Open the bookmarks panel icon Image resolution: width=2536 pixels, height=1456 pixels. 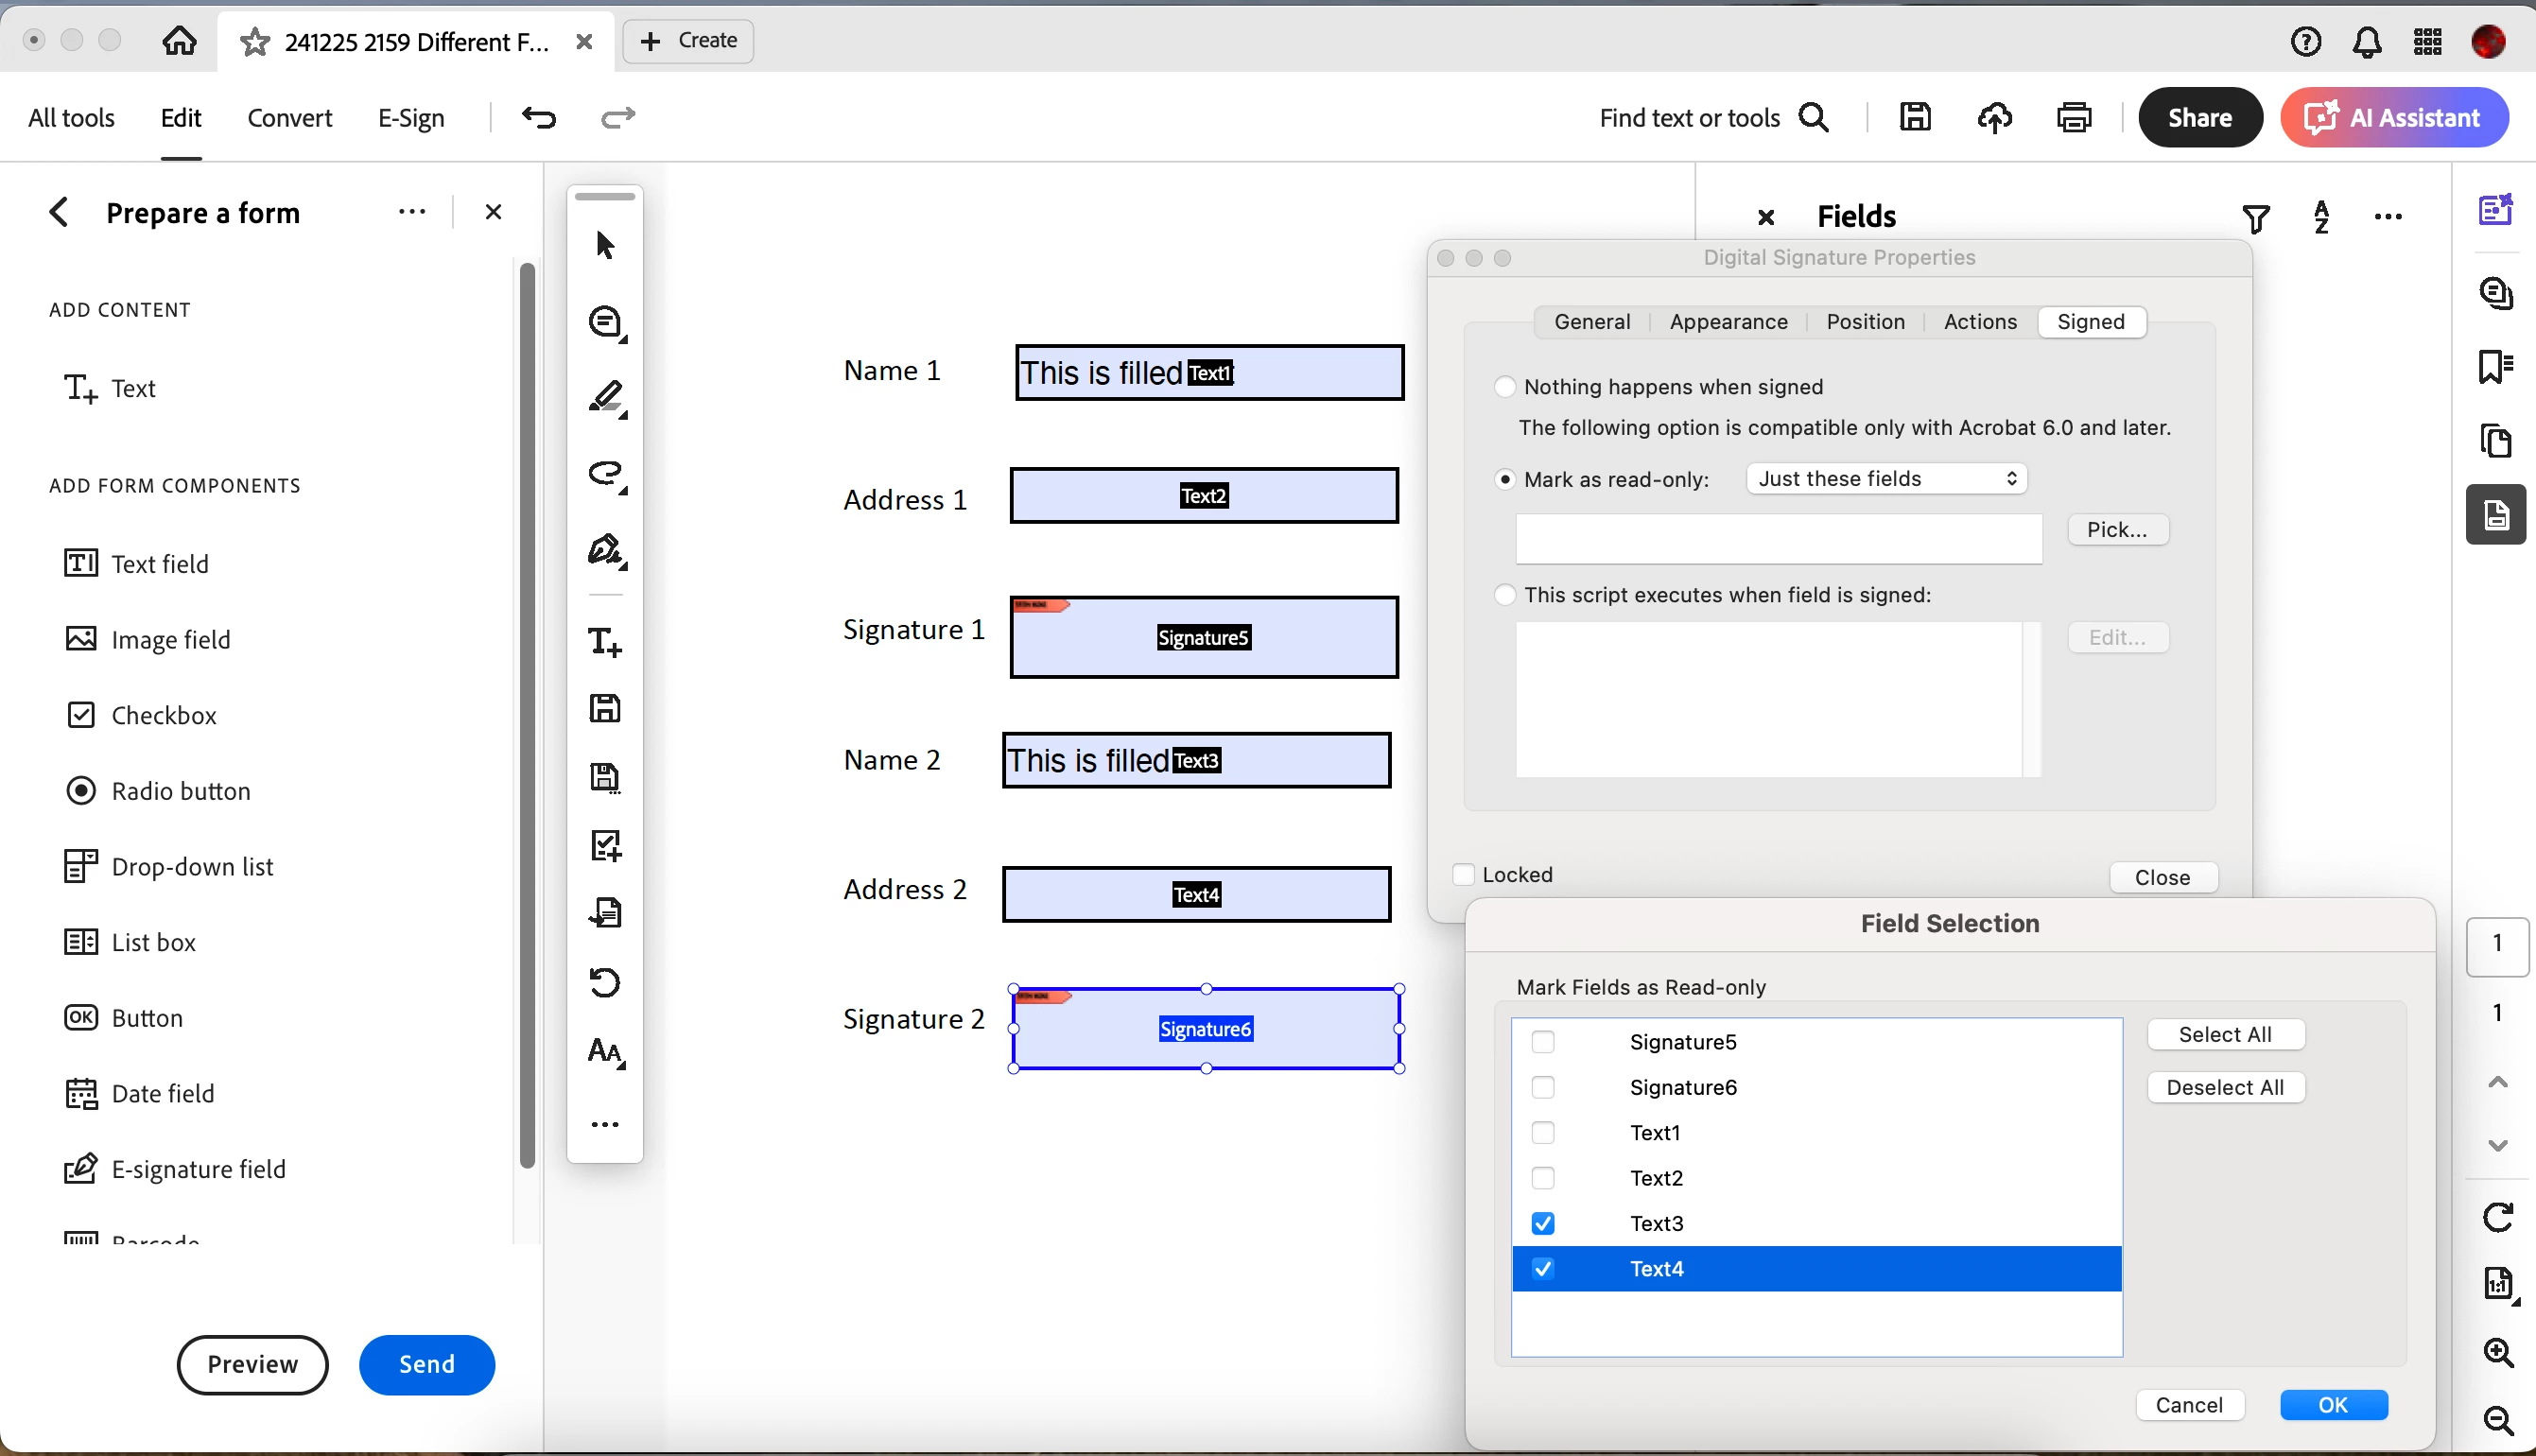(x=2495, y=367)
